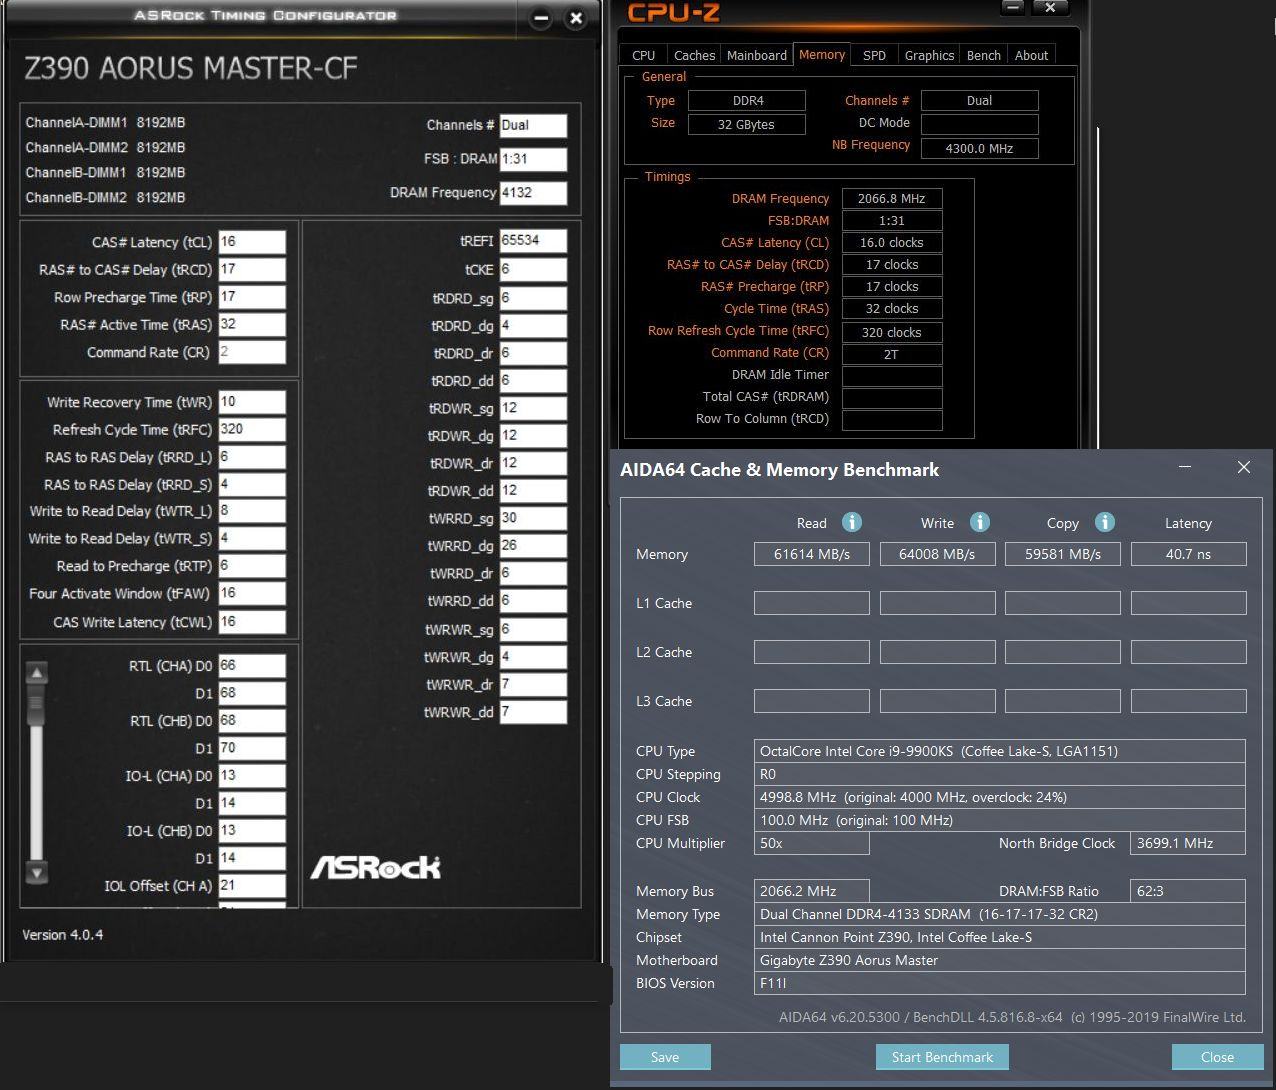Minimize the ASRock Timing Configurator window

coord(541,18)
